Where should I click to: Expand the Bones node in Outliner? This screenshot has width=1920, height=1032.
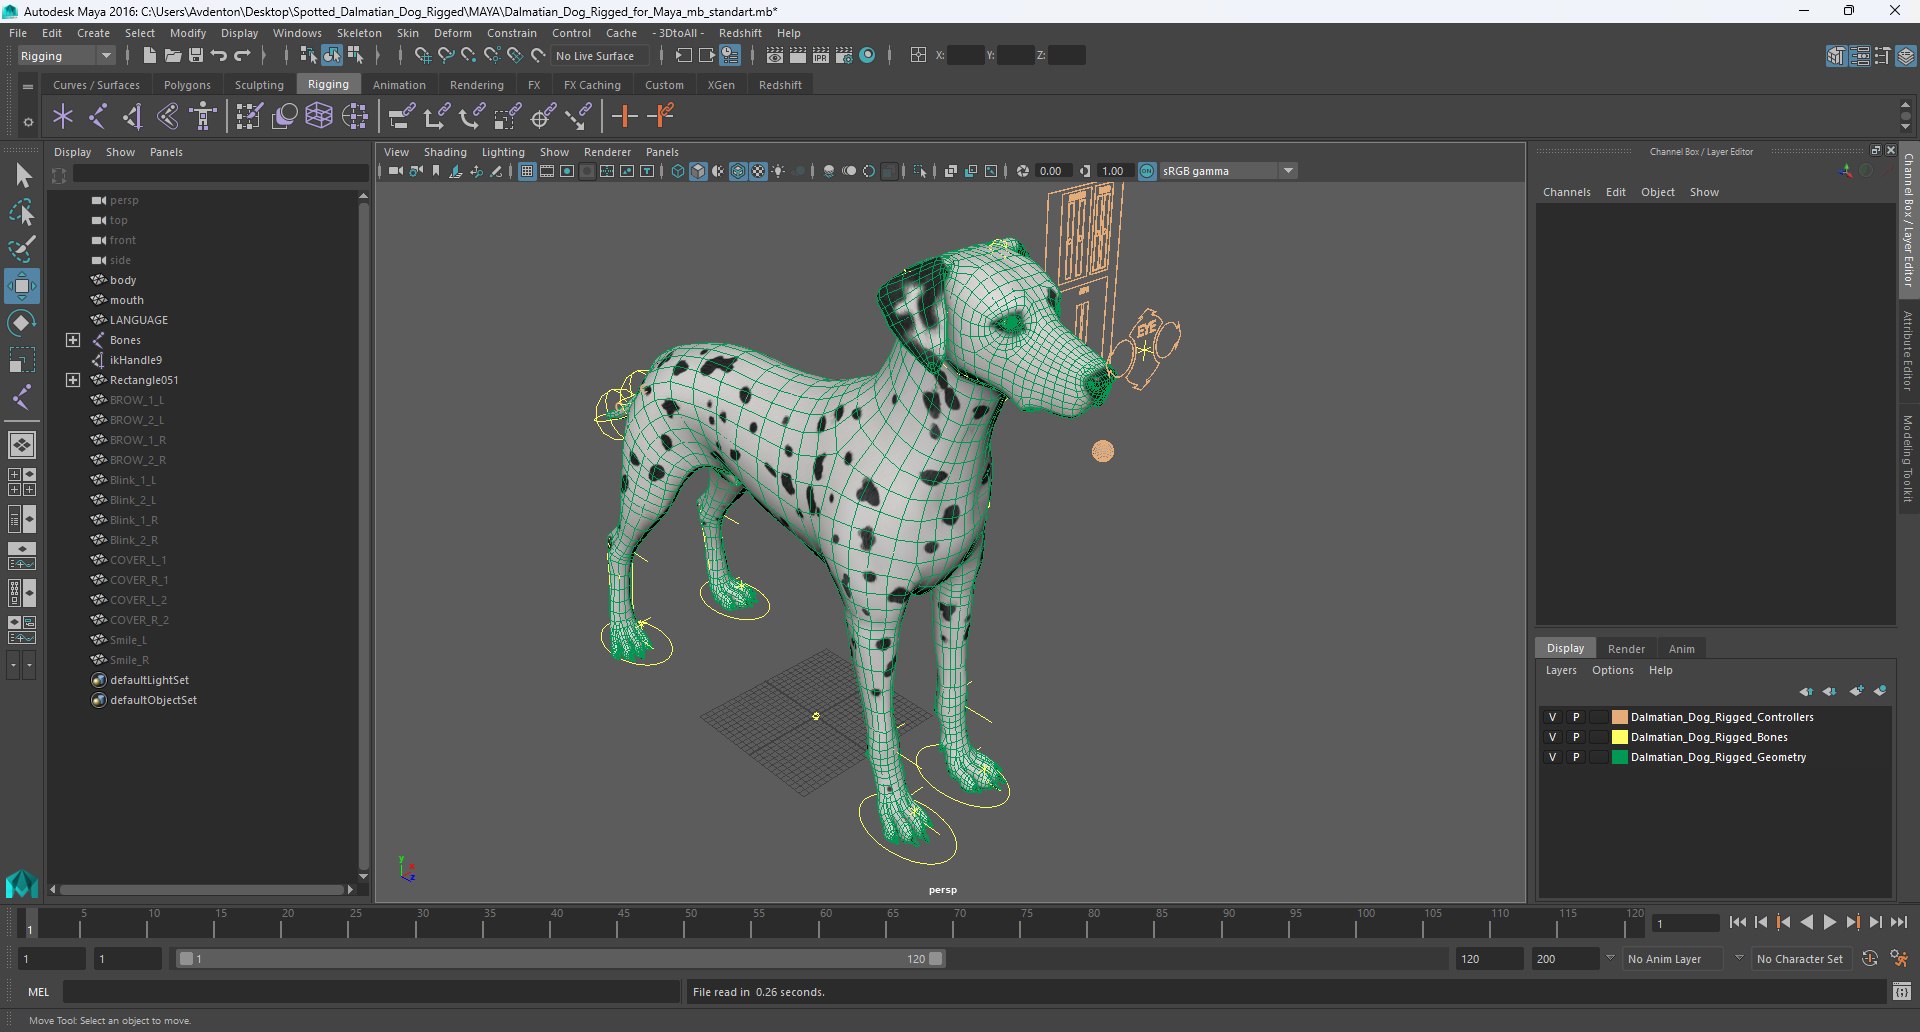click(x=73, y=340)
